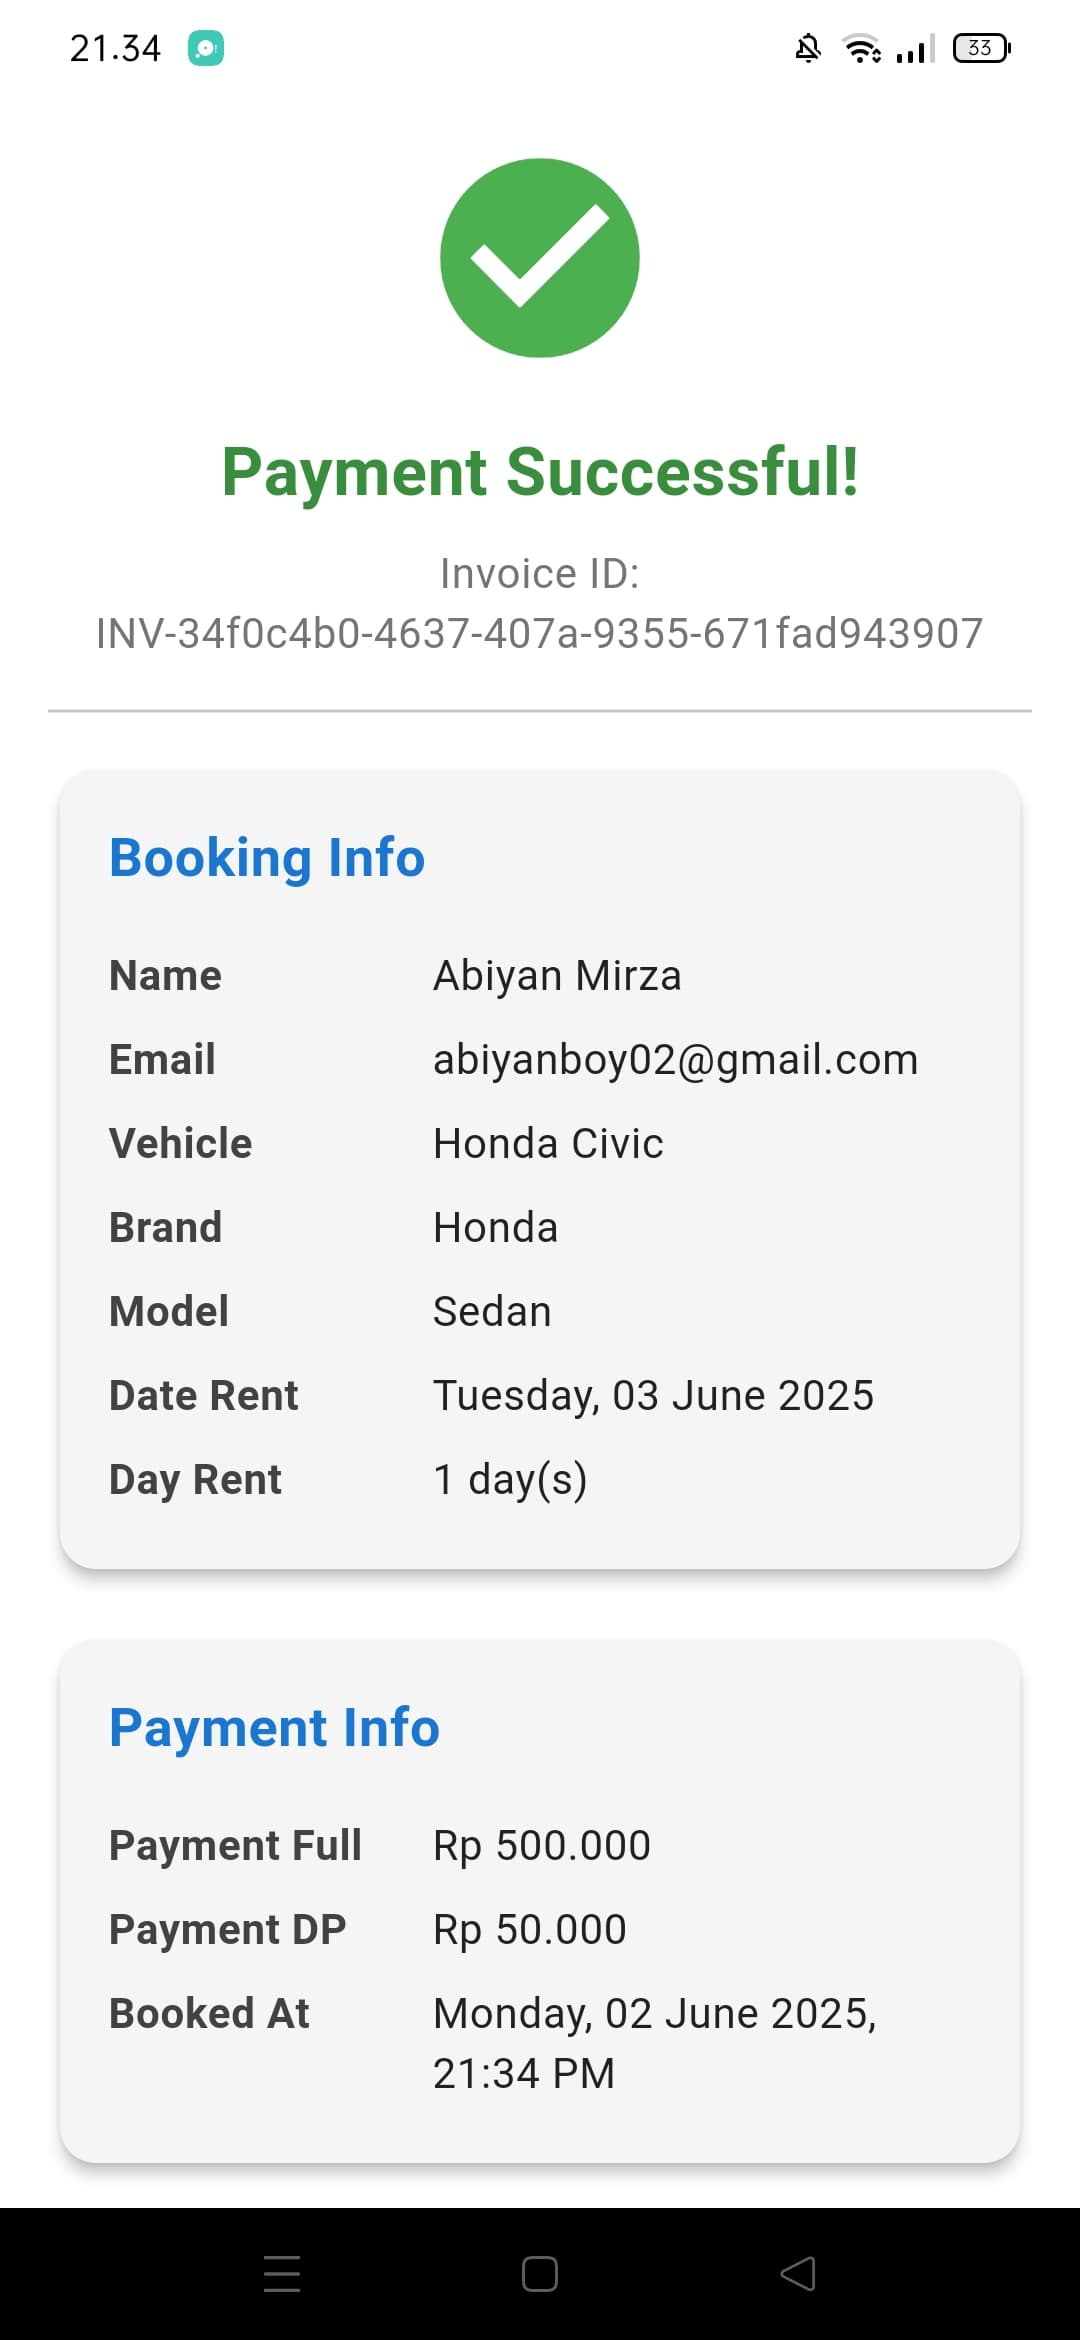This screenshot has height=2340, width=1080.
Task: Tap the teal app notification icon
Action: [x=206, y=48]
